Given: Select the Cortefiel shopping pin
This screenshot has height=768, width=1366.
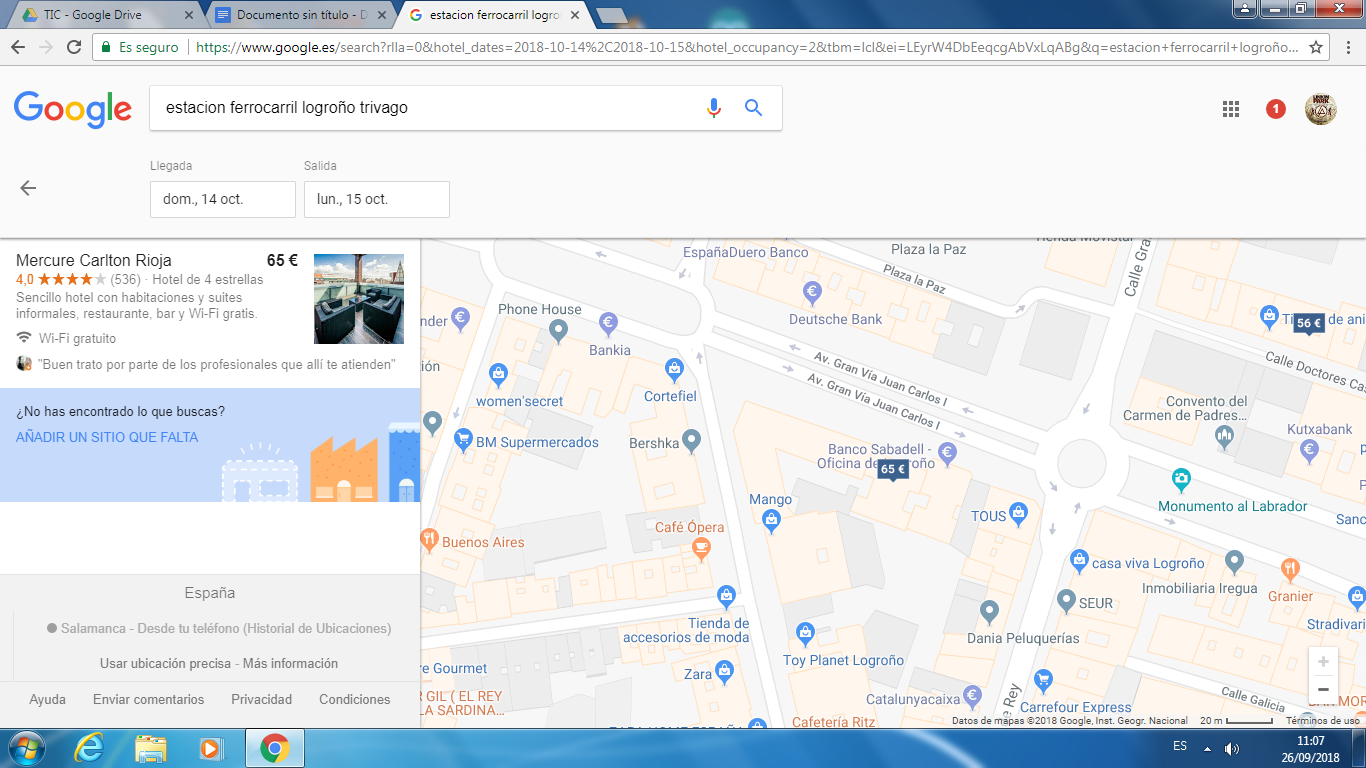Looking at the screenshot, I should click(x=674, y=369).
